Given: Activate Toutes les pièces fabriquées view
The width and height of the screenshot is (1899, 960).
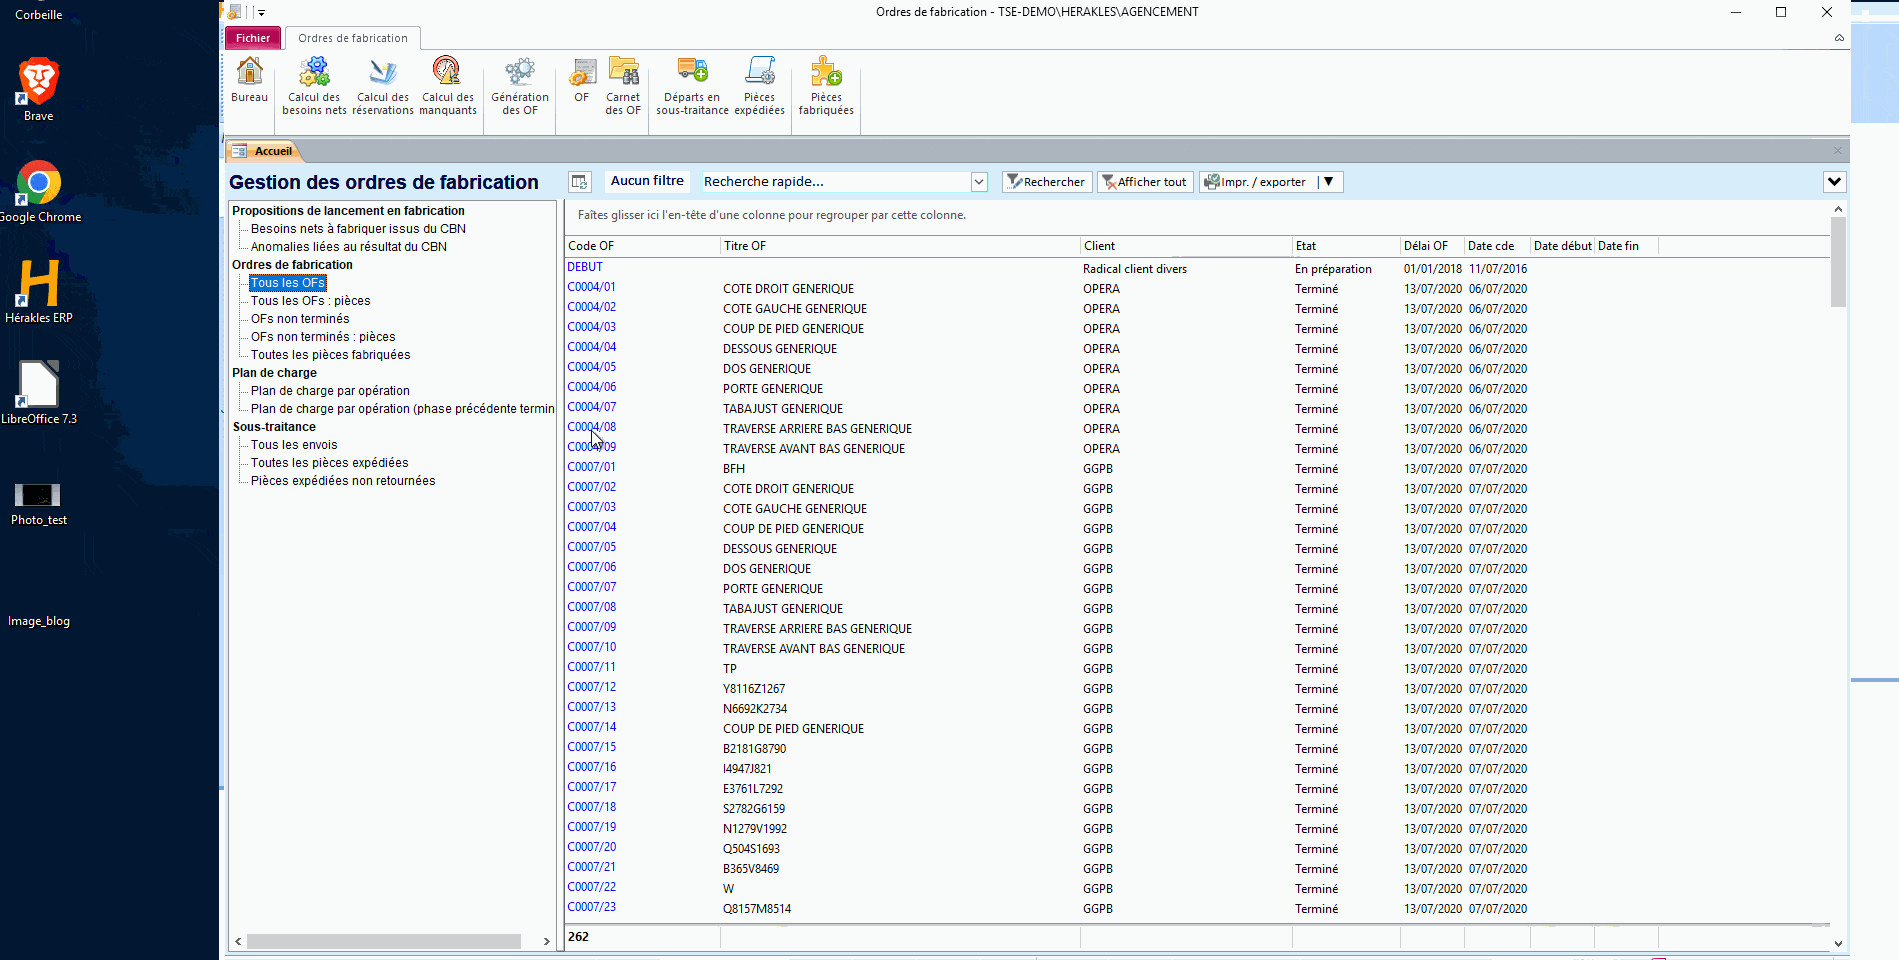Looking at the screenshot, I should click(x=330, y=354).
